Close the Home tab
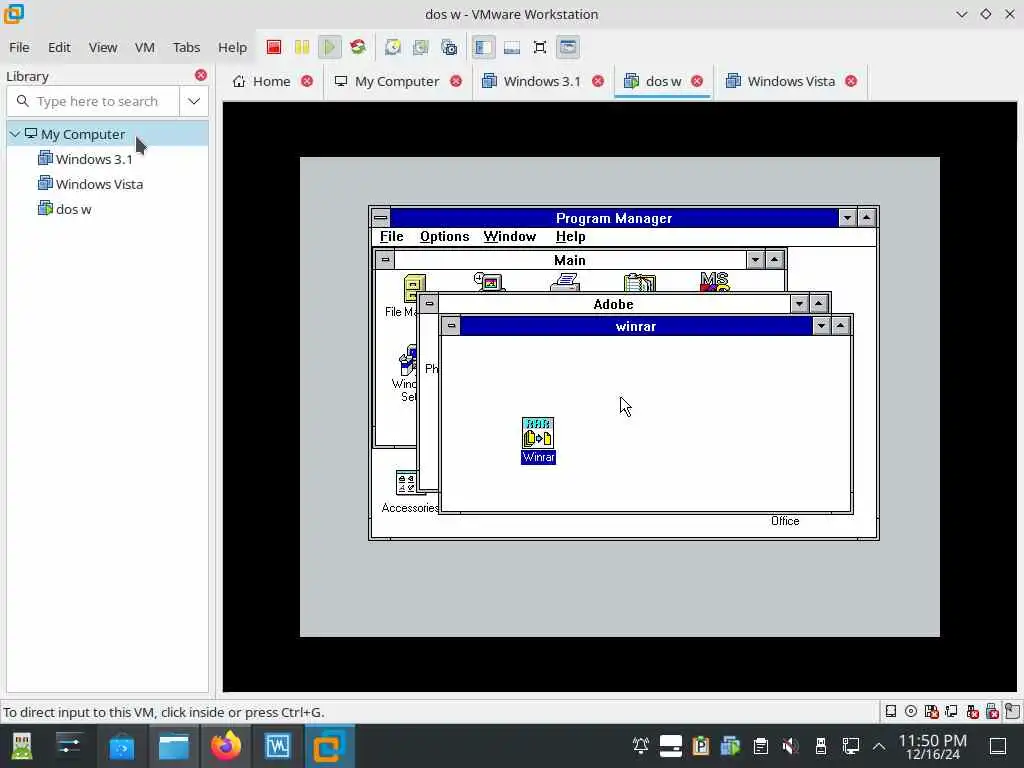The width and height of the screenshot is (1024, 768). point(307,81)
